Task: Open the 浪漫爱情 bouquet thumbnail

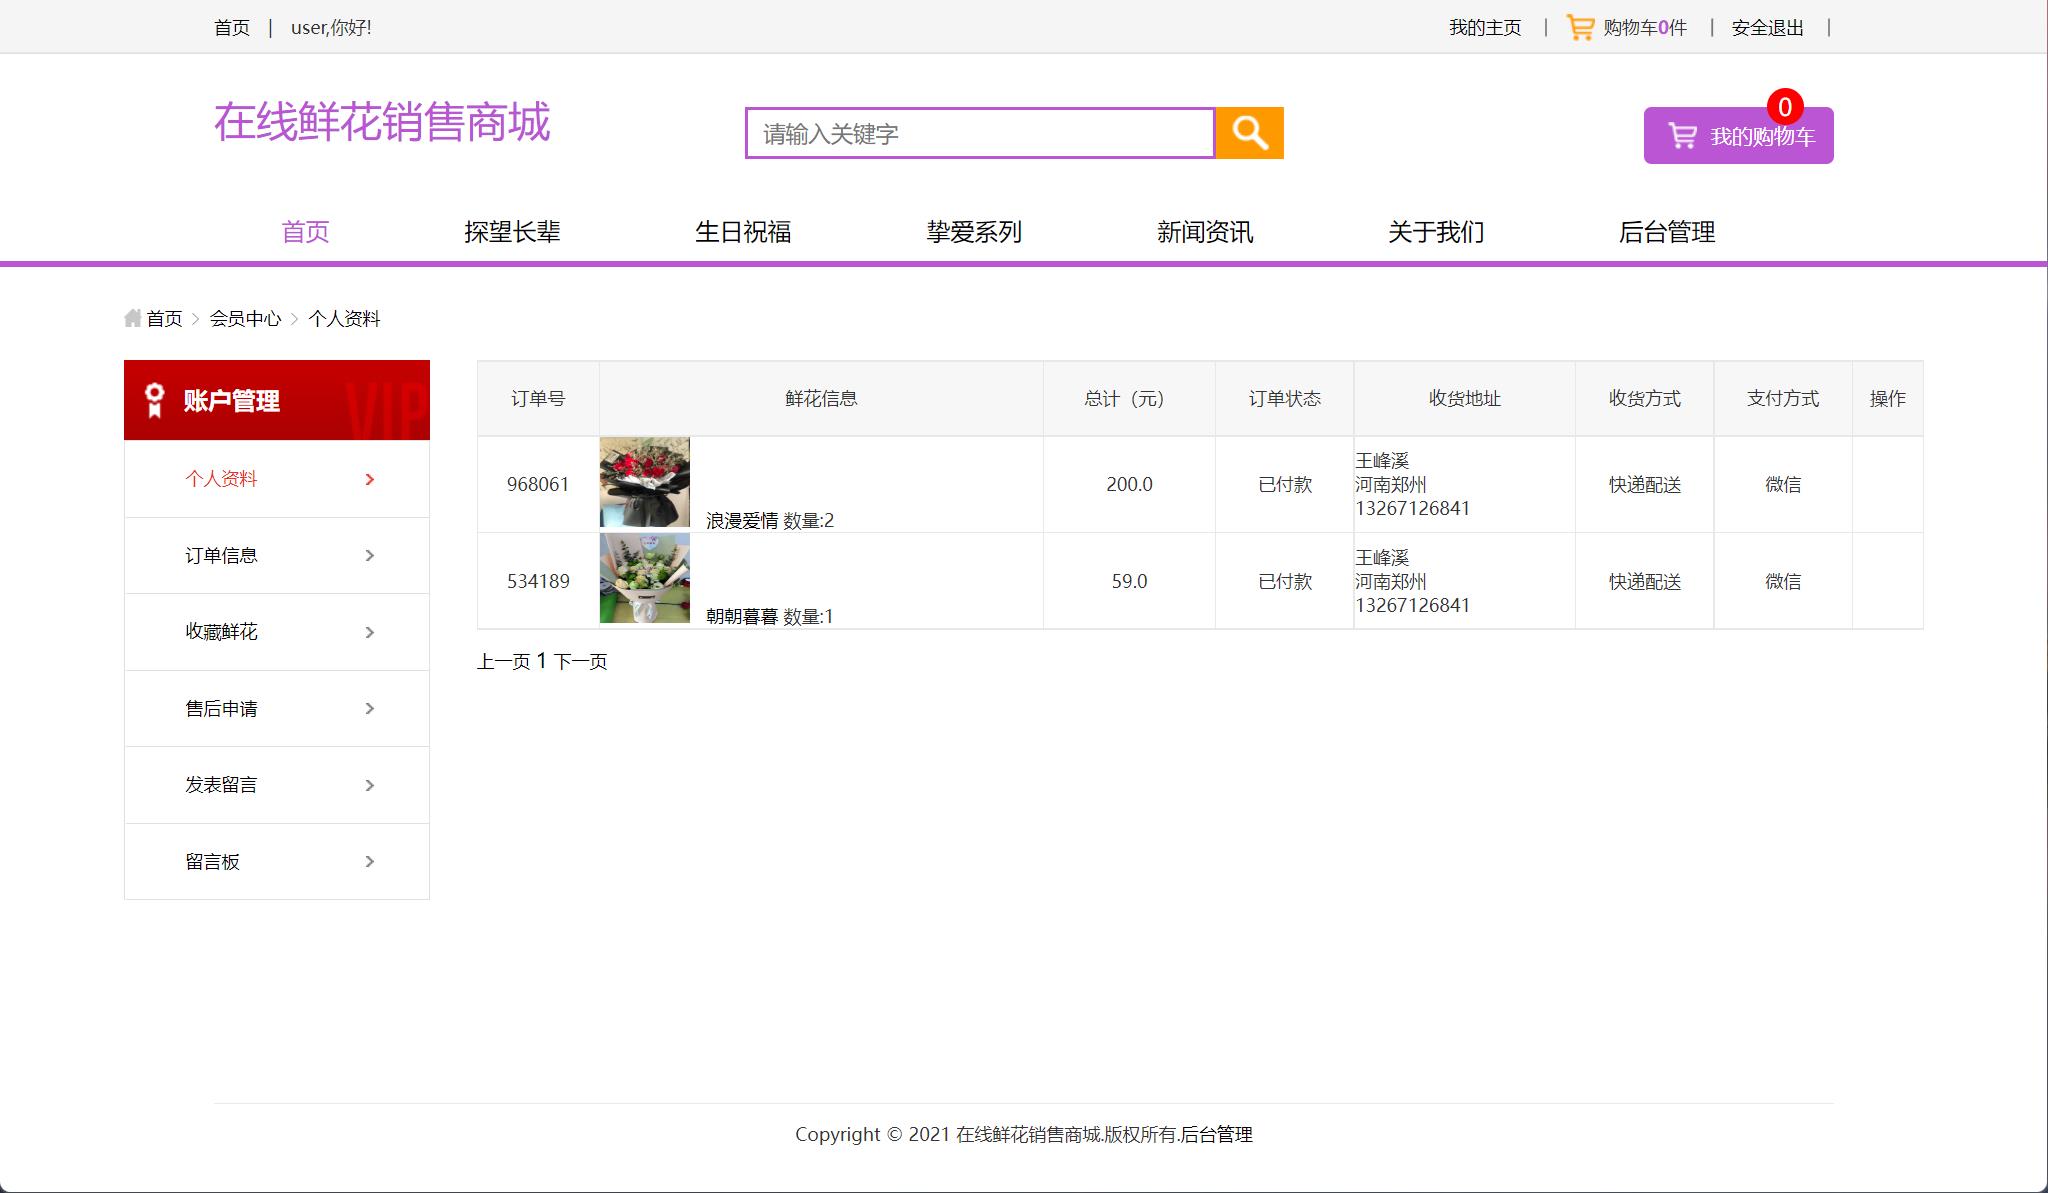Action: (x=644, y=482)
